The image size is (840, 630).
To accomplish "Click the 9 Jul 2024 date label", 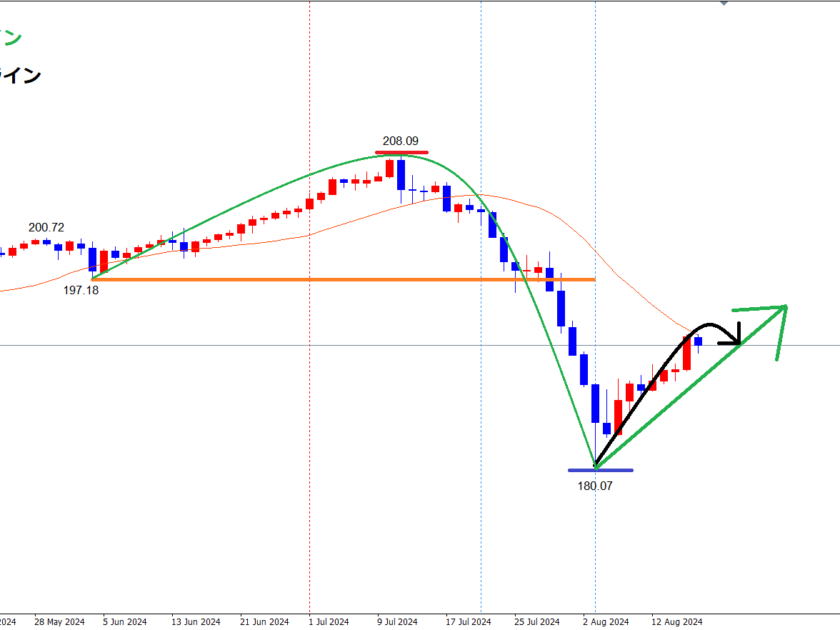I will click(x=398, y=620).
